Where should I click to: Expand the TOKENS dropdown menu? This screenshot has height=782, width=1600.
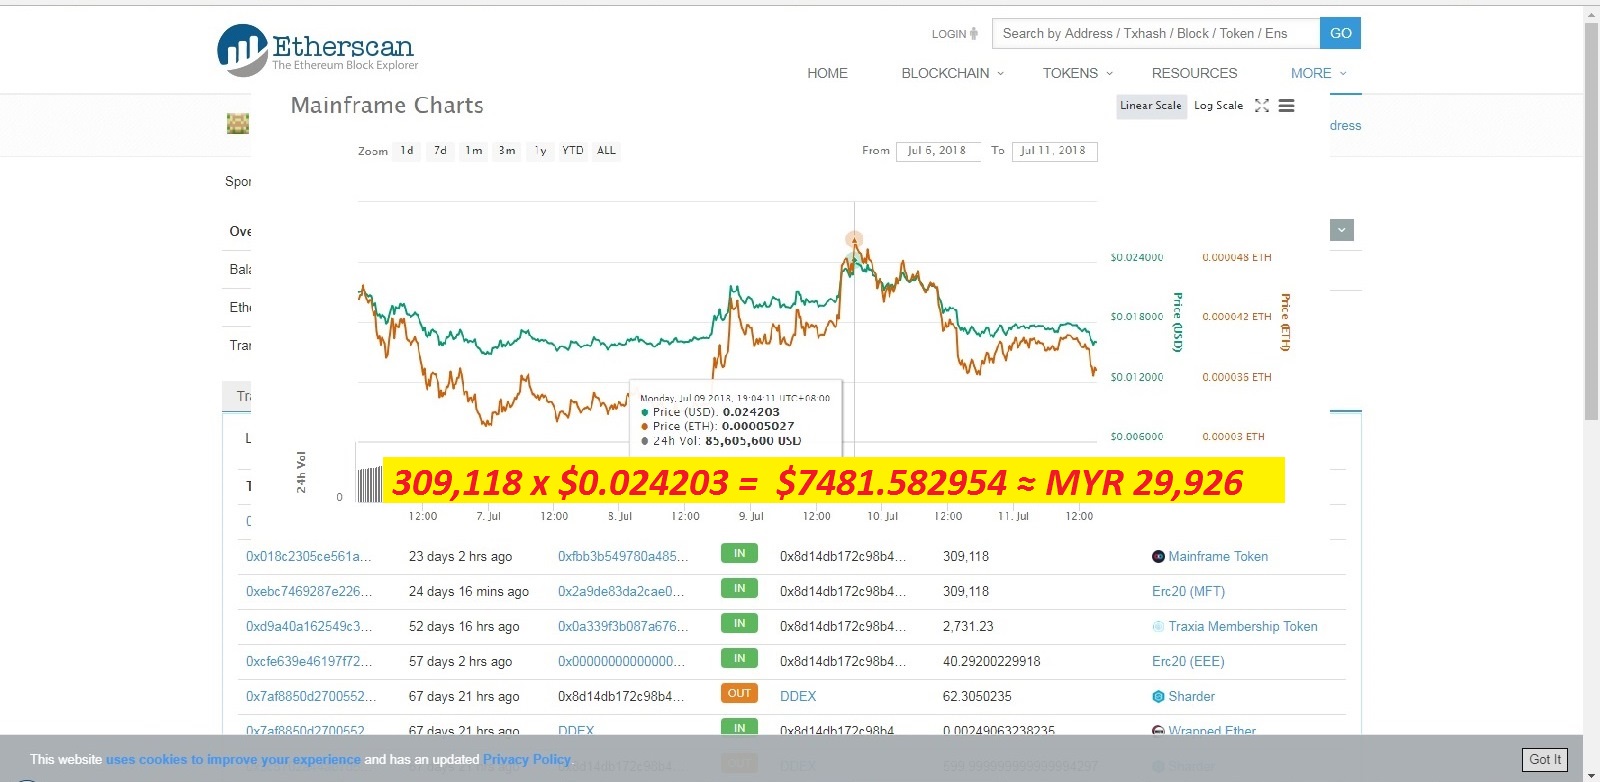point(1078,73)
